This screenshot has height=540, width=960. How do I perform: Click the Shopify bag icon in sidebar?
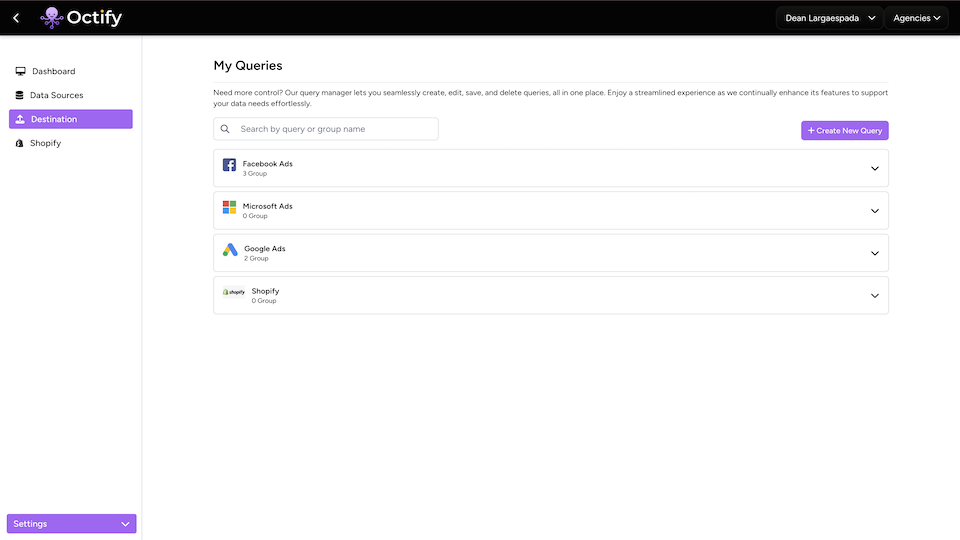pyautogui.click(x=19, y=143)
